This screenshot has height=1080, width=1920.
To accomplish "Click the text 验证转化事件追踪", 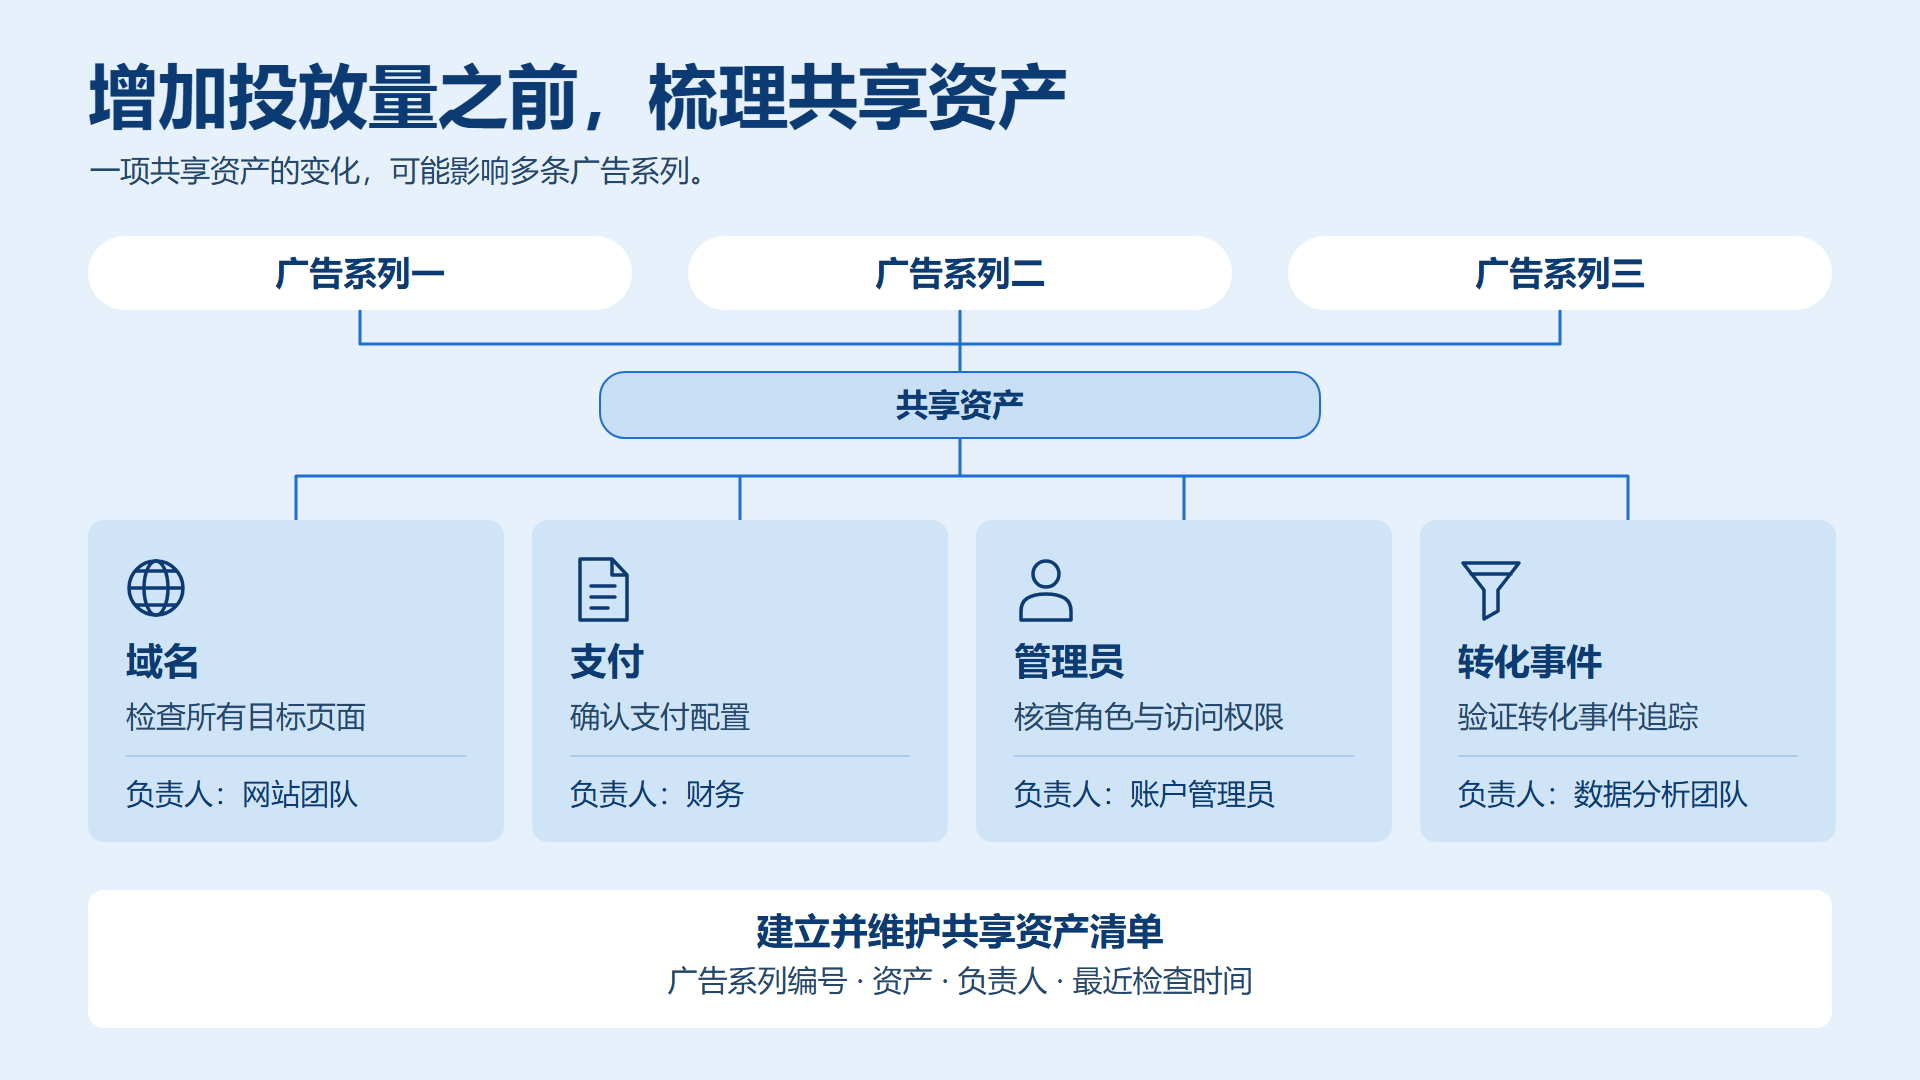I will [1578, 717].
